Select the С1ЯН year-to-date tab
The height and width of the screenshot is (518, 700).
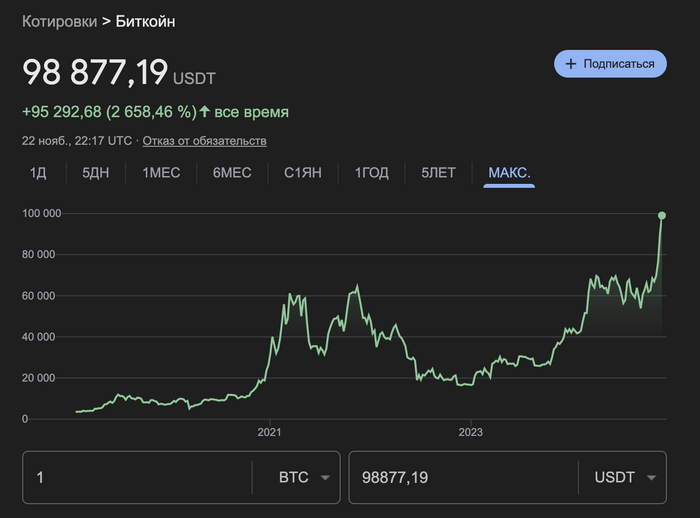pyautogui.click(x=303, y=173)
